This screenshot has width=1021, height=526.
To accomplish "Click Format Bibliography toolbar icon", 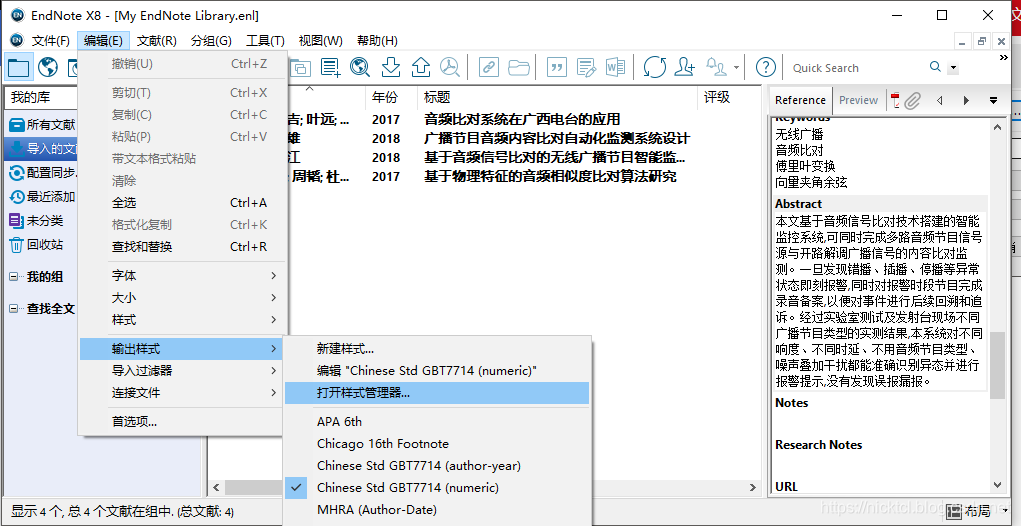I will (x=586, y=67).
